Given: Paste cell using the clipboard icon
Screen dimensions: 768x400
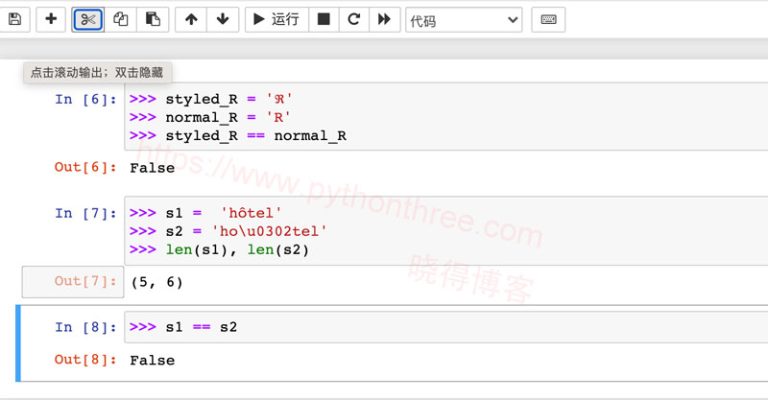Looking at the screenshot, I should 151,19.
